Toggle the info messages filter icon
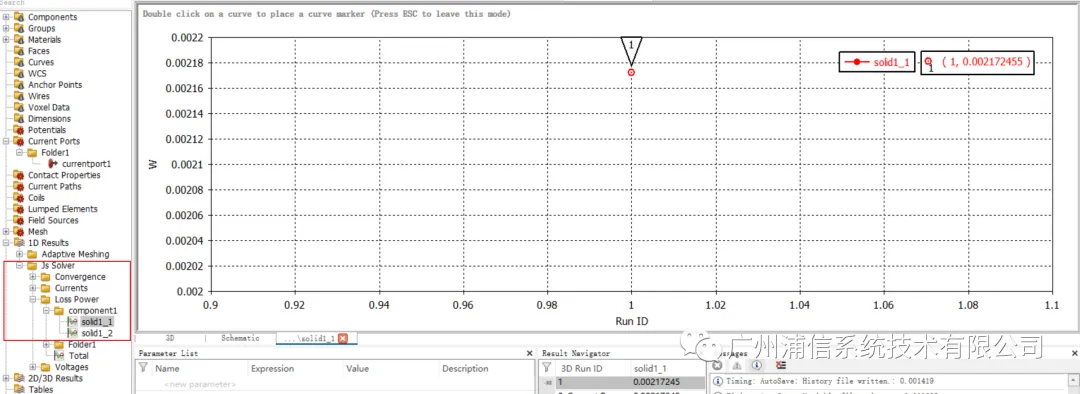1080x394 pixels. click(x=757, y=365)
